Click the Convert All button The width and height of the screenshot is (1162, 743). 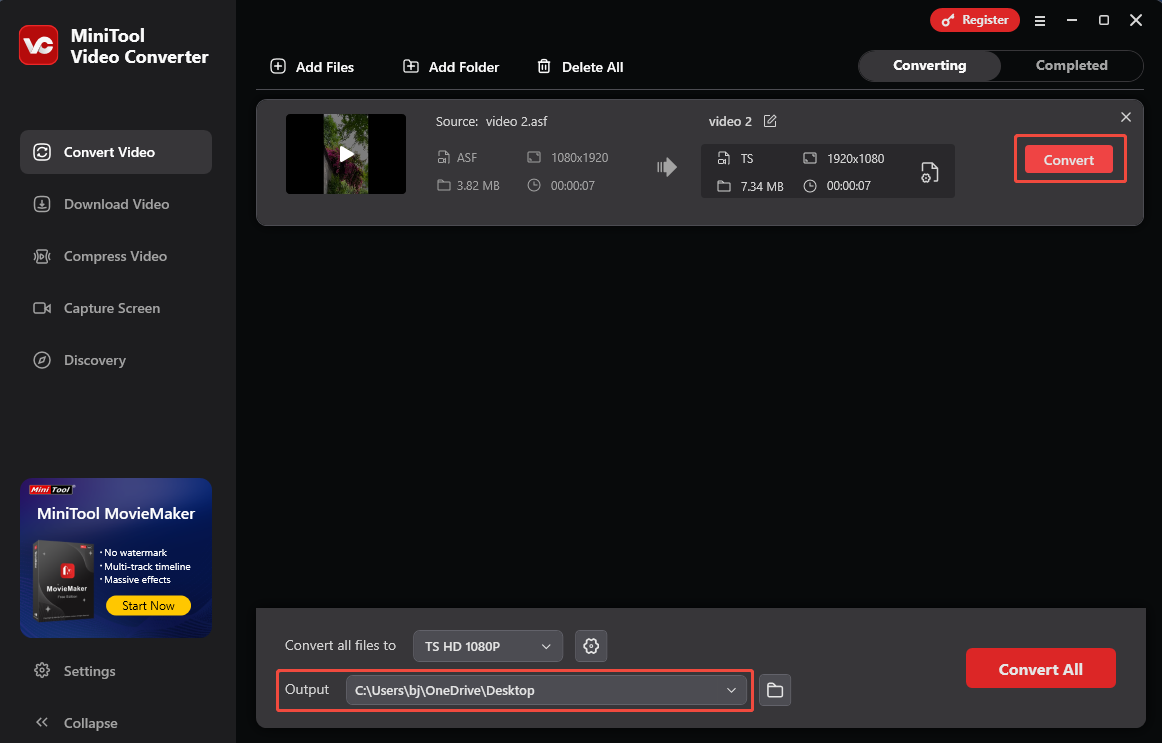(1040, 668)
